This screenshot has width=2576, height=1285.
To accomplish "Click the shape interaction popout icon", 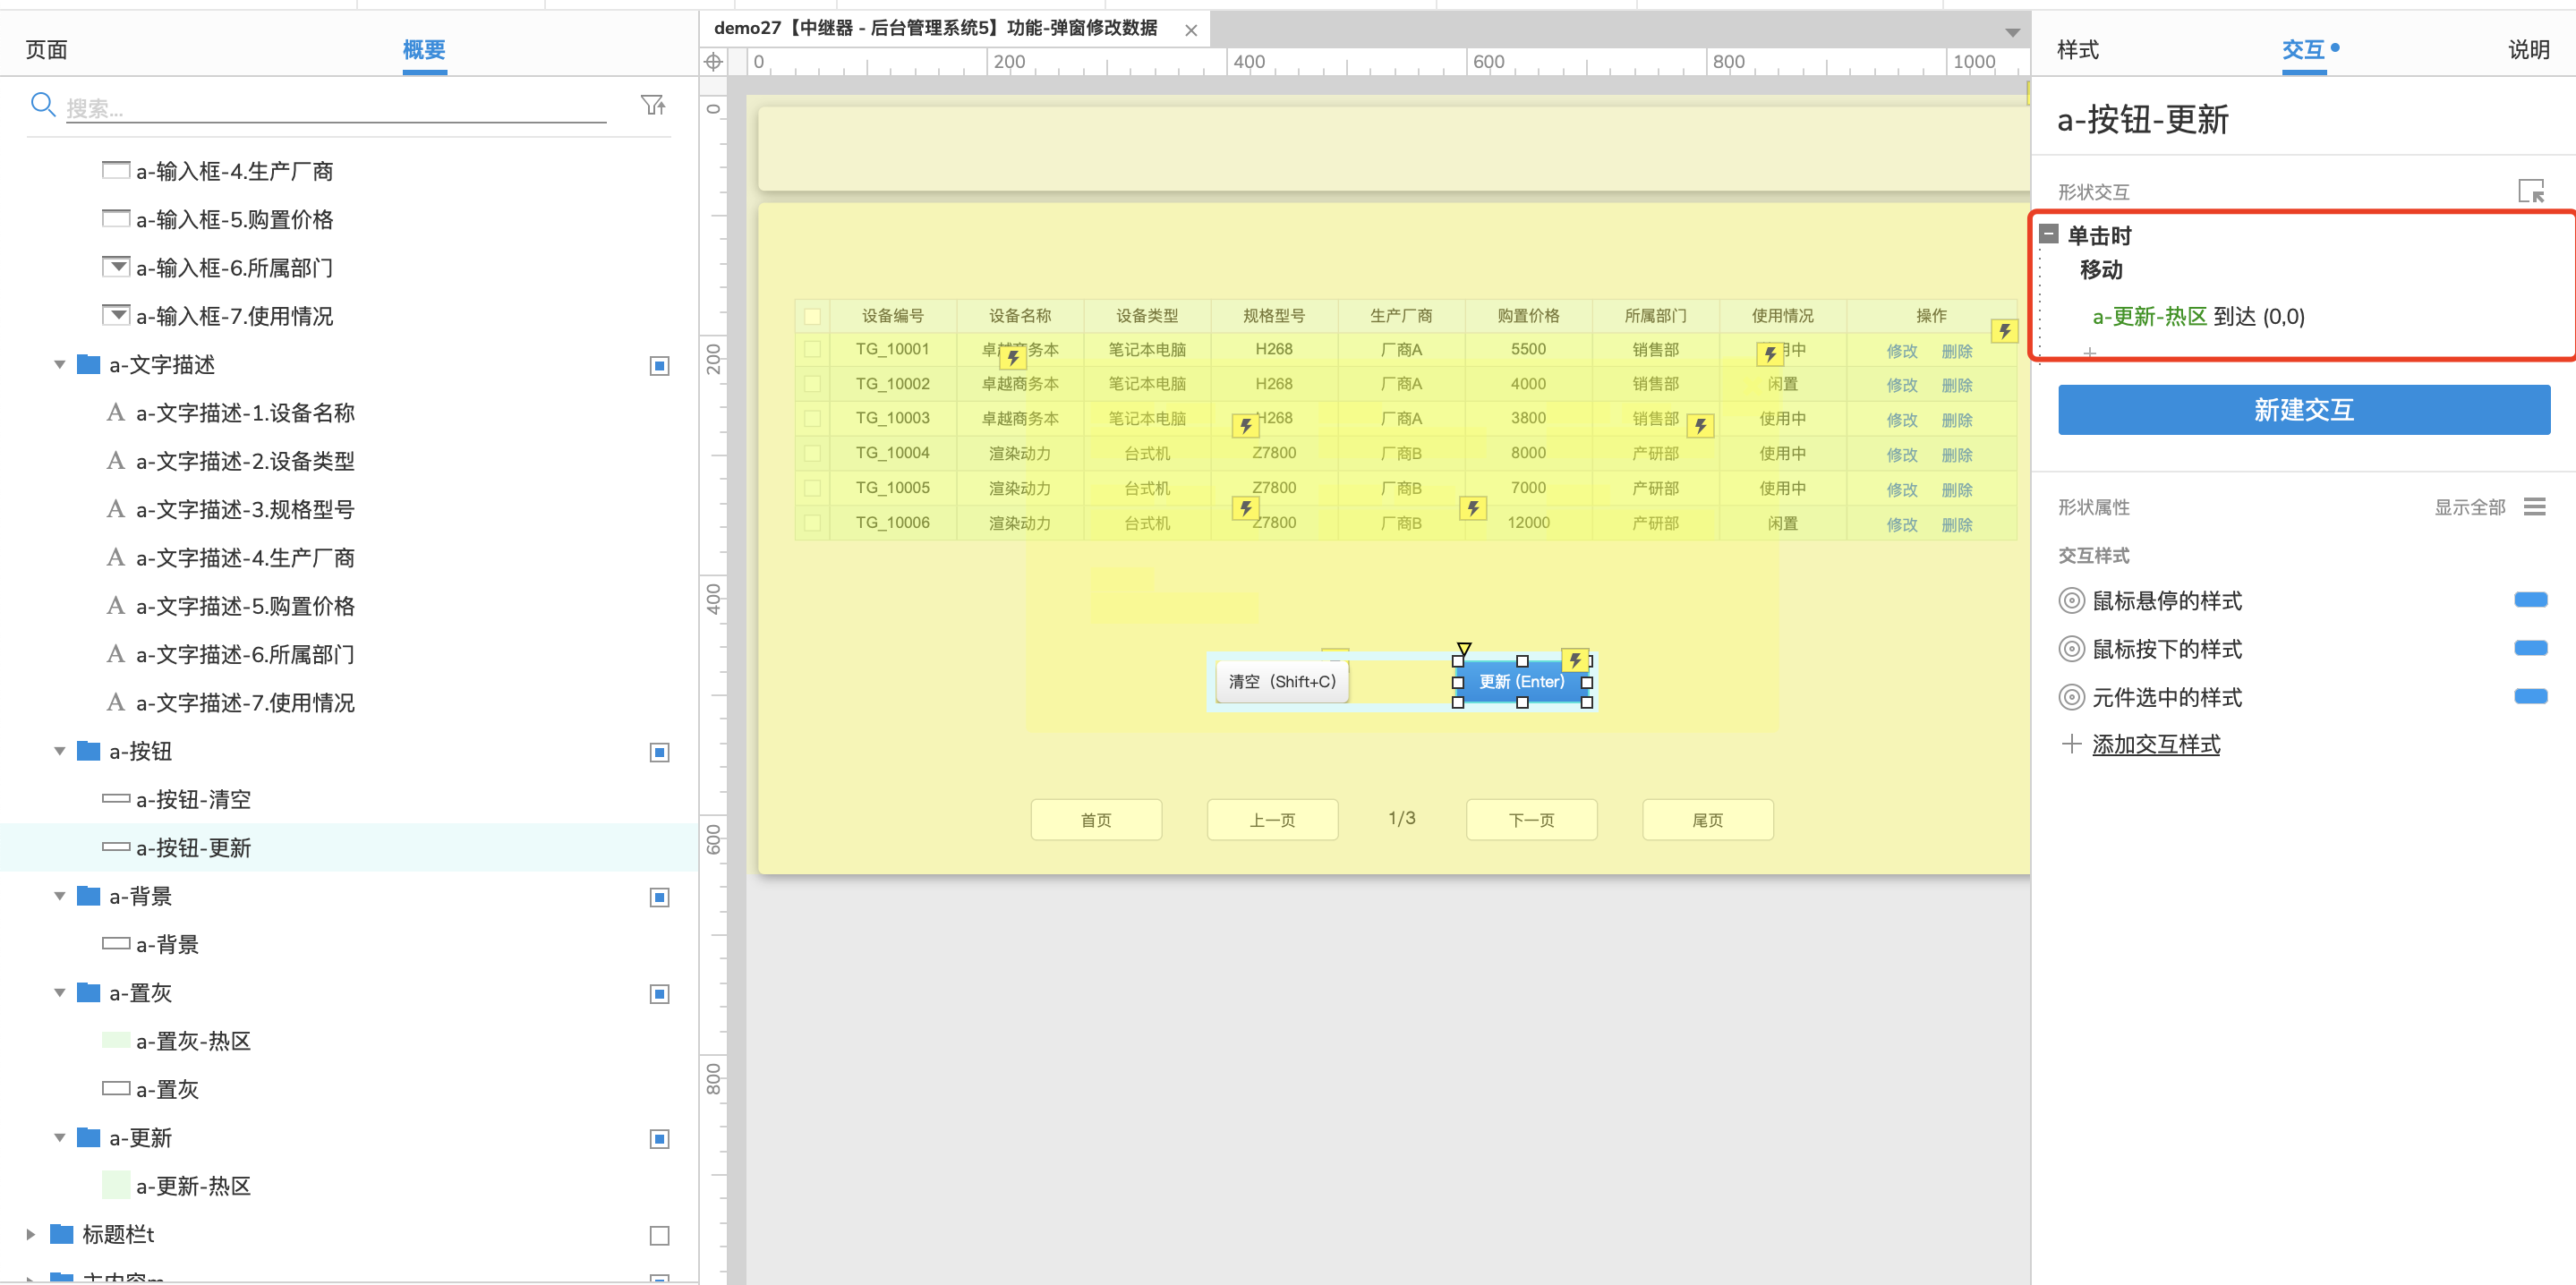I will pos(2531,191).
